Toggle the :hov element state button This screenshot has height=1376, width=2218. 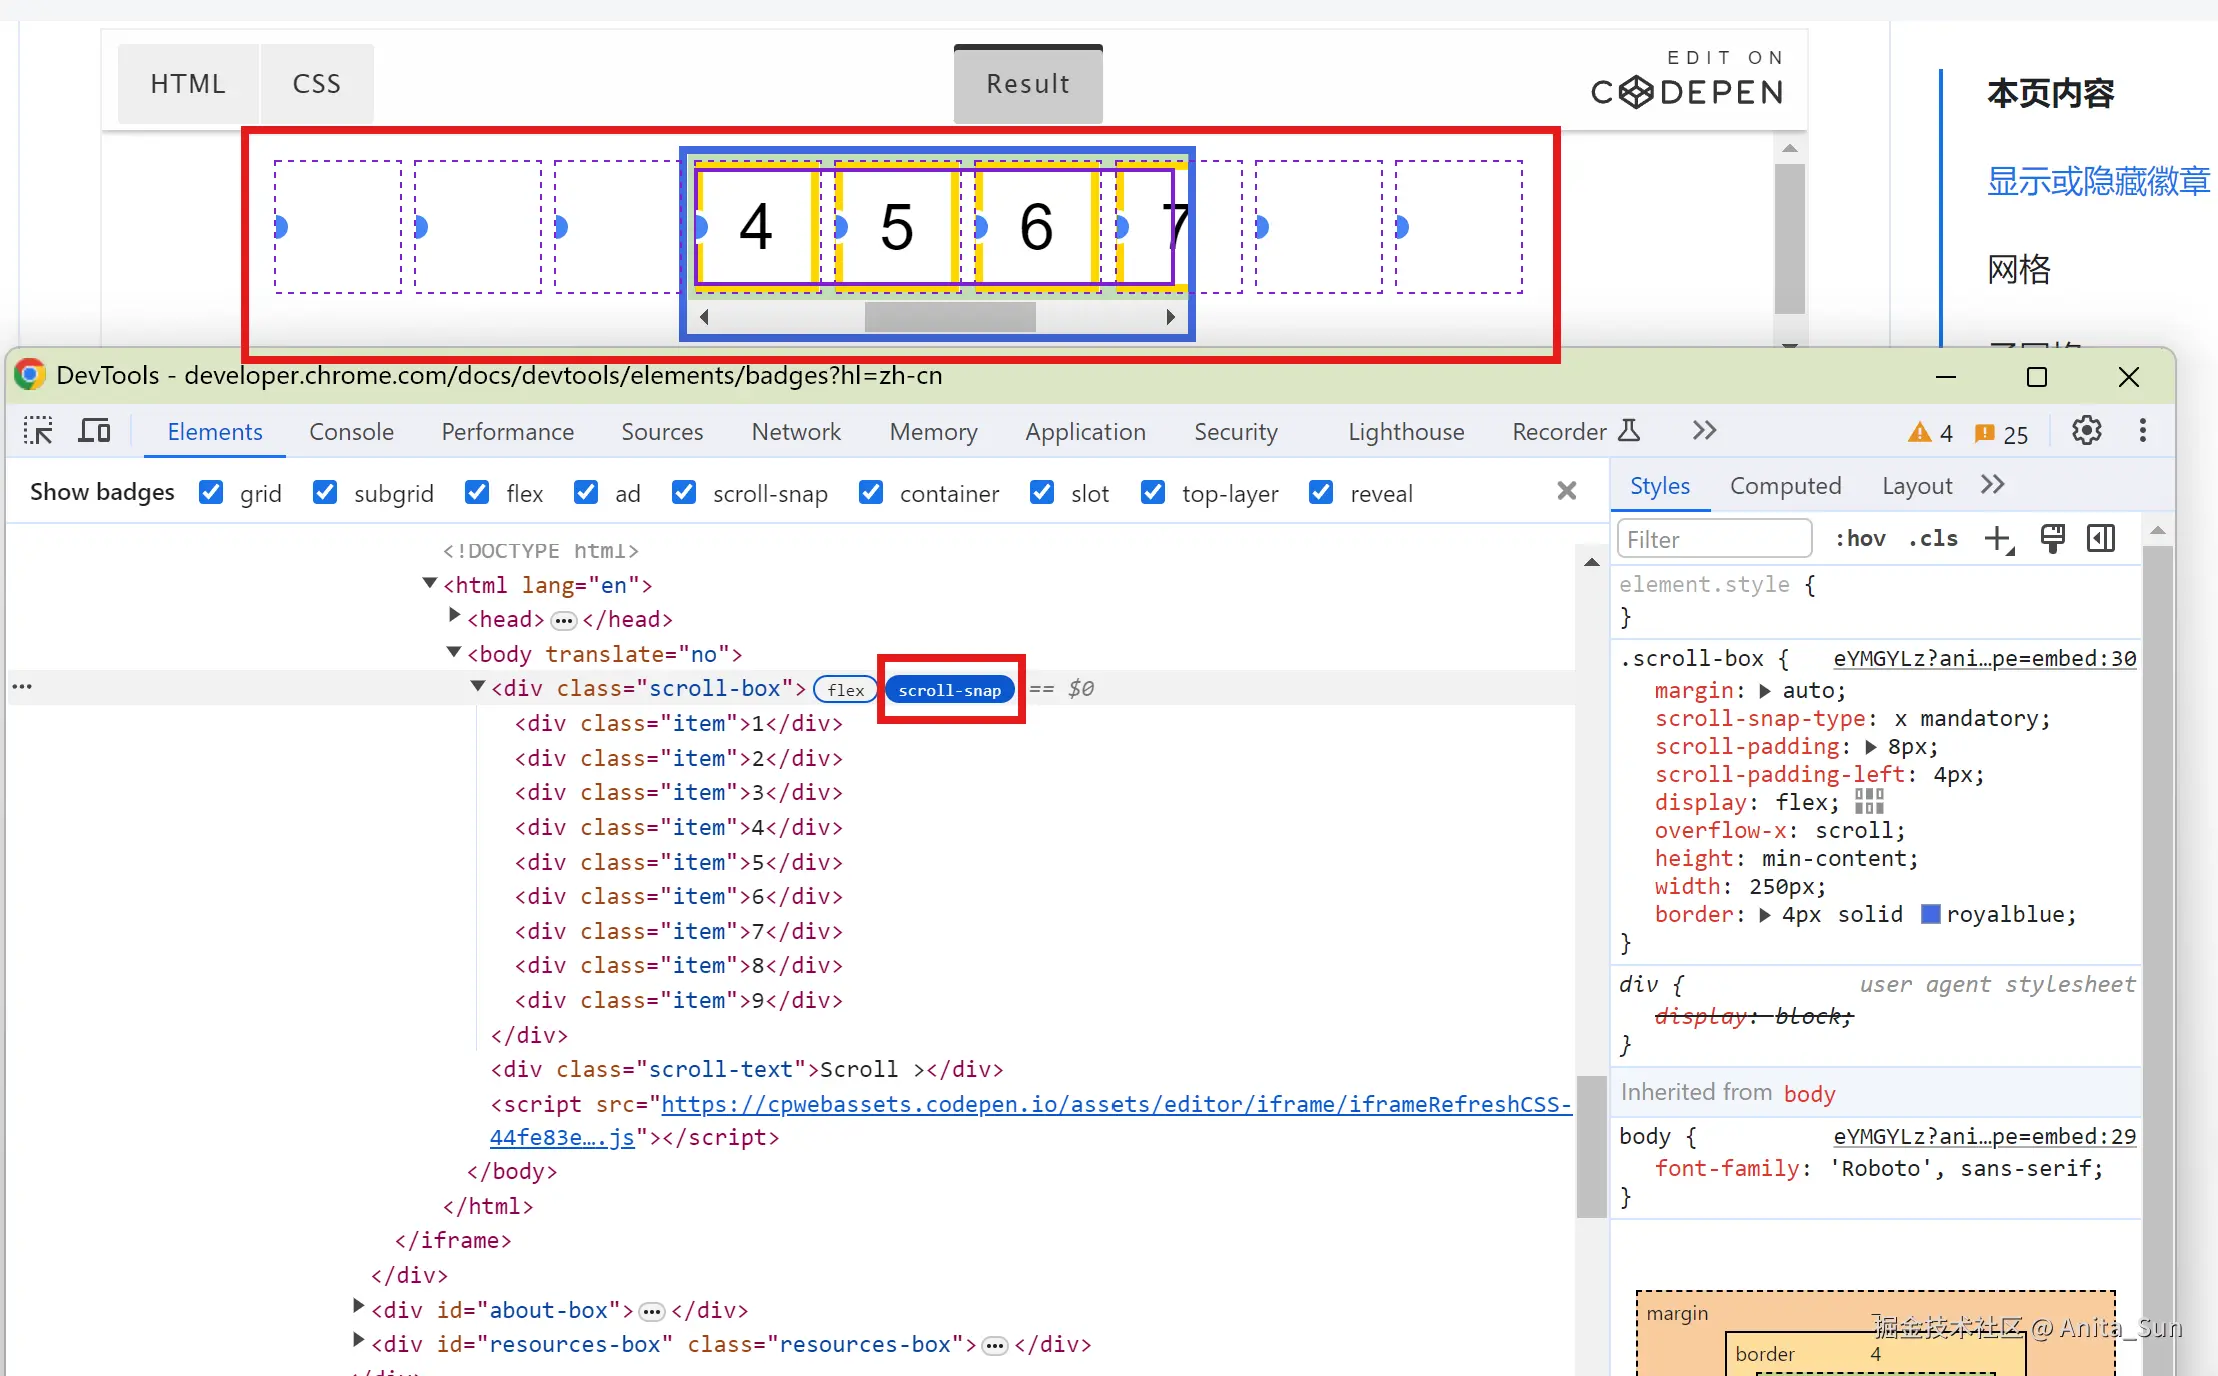1860,539
